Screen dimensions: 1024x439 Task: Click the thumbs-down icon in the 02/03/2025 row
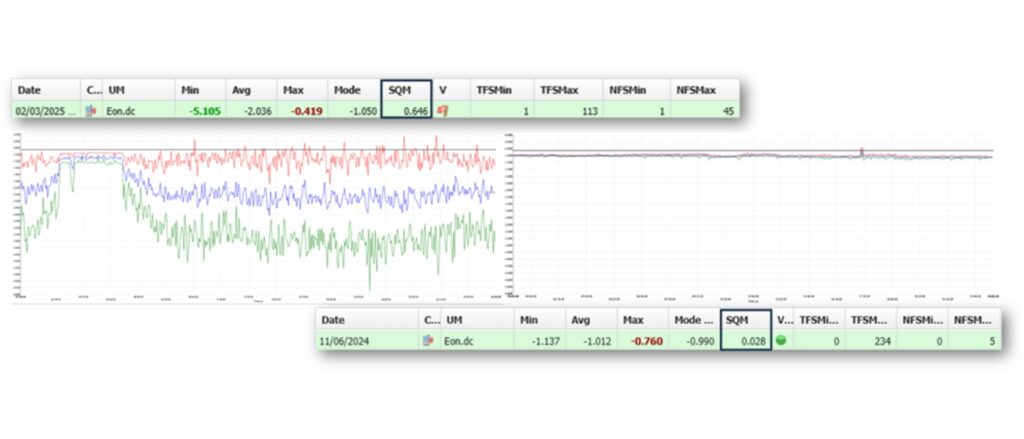pyautogui.click(x=443, y=110)
